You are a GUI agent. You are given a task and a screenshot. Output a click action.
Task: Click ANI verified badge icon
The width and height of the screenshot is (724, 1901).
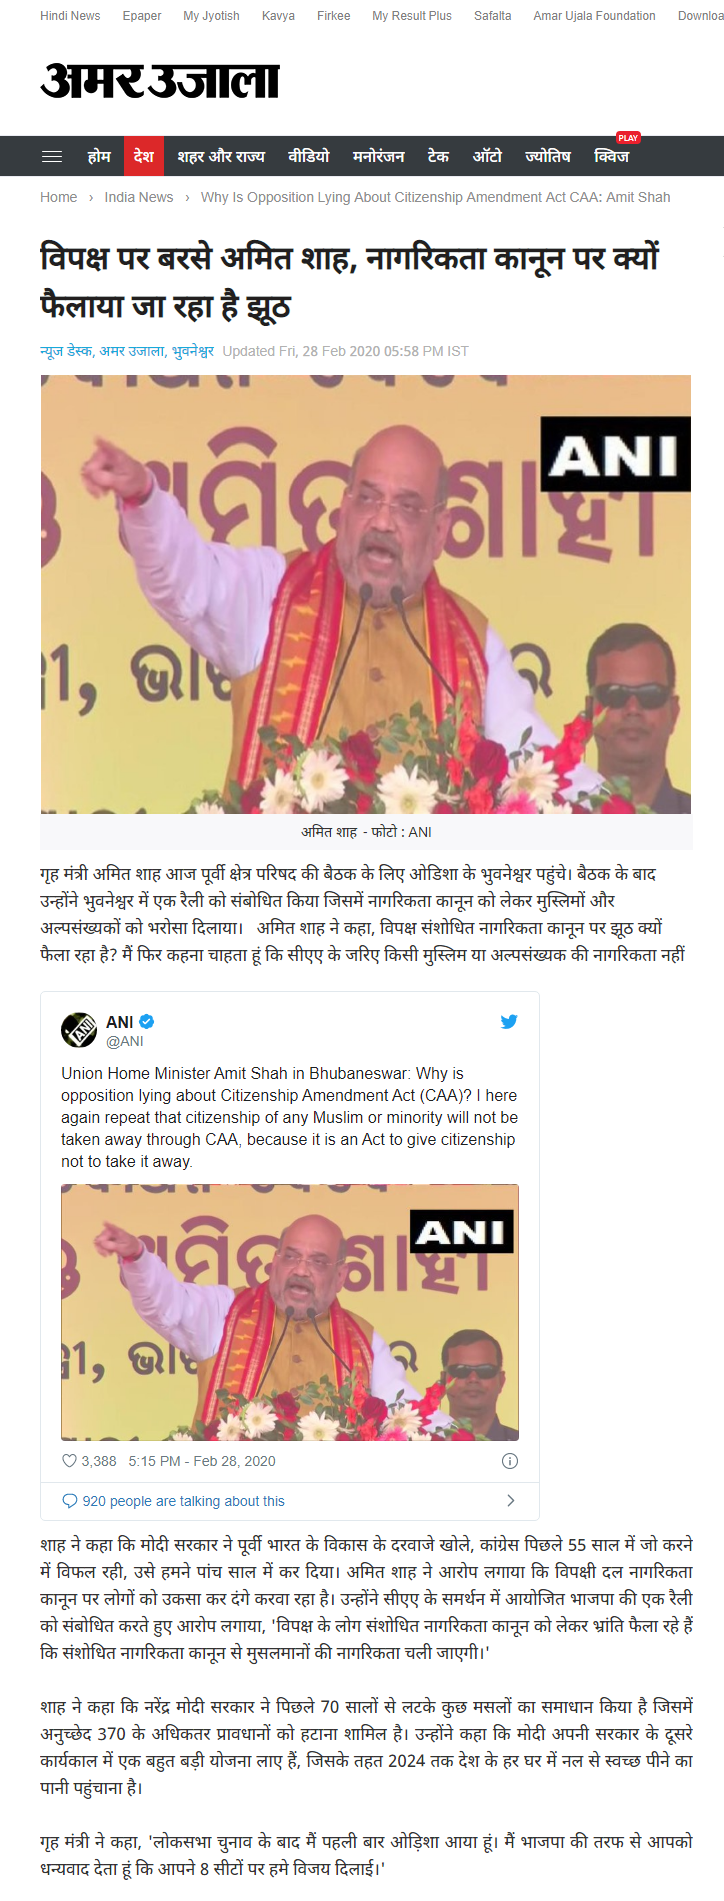point(146,1021)
